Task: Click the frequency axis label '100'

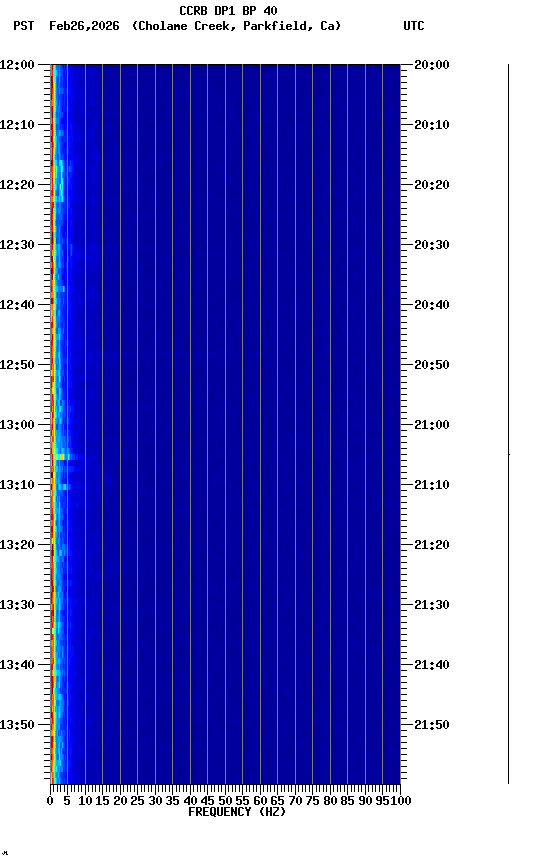Action: (x=401, y=801)
